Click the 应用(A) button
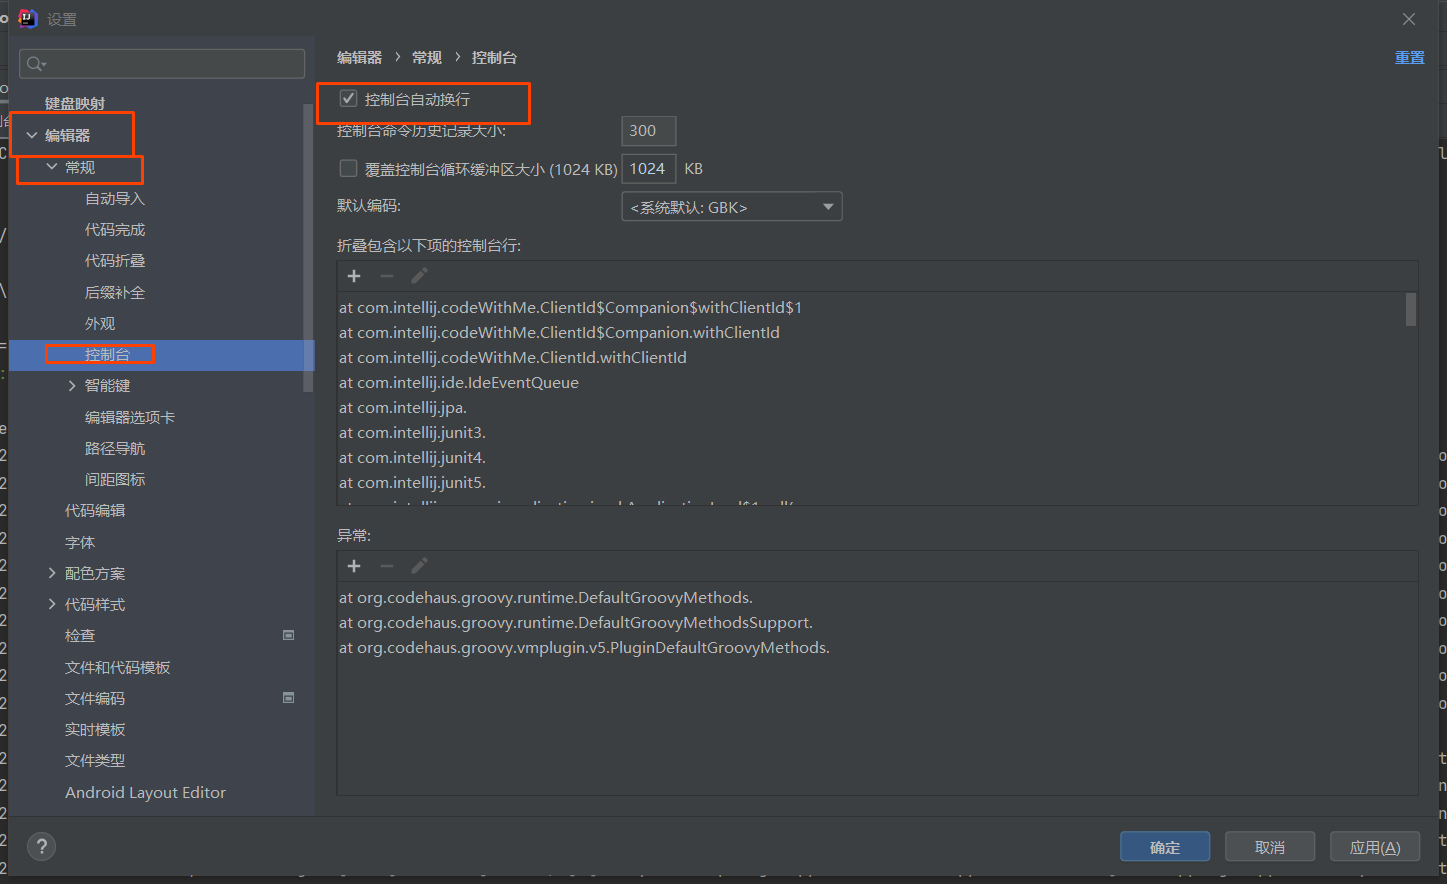The height and width of the screenshot is (884, 1447). [x=1375, y=847]
